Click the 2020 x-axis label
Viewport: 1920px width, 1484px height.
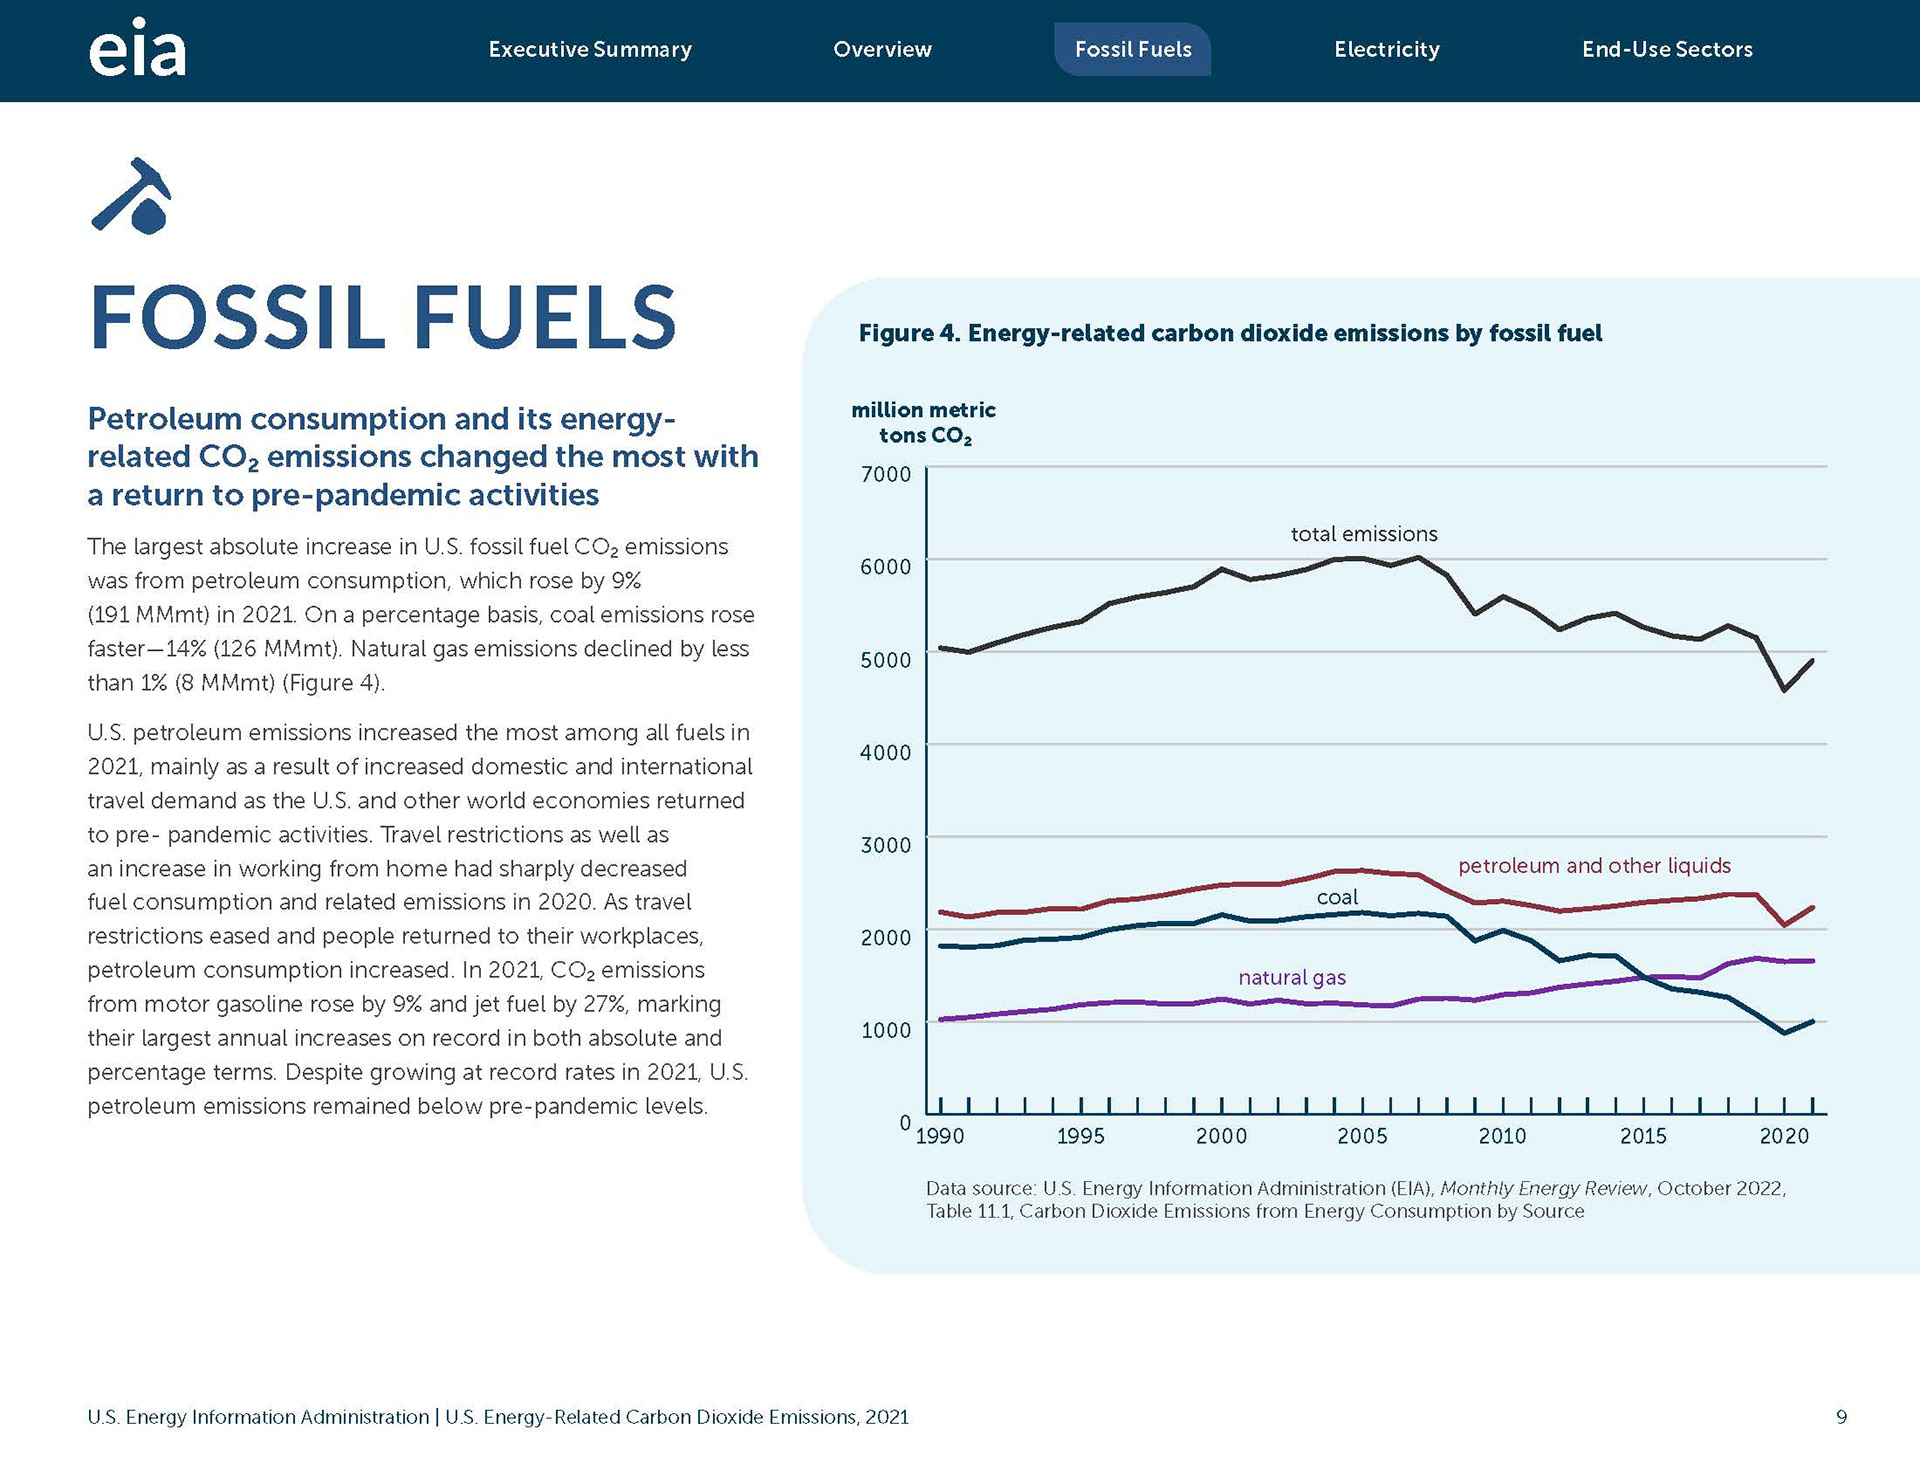click(x=1784, y=1136)
